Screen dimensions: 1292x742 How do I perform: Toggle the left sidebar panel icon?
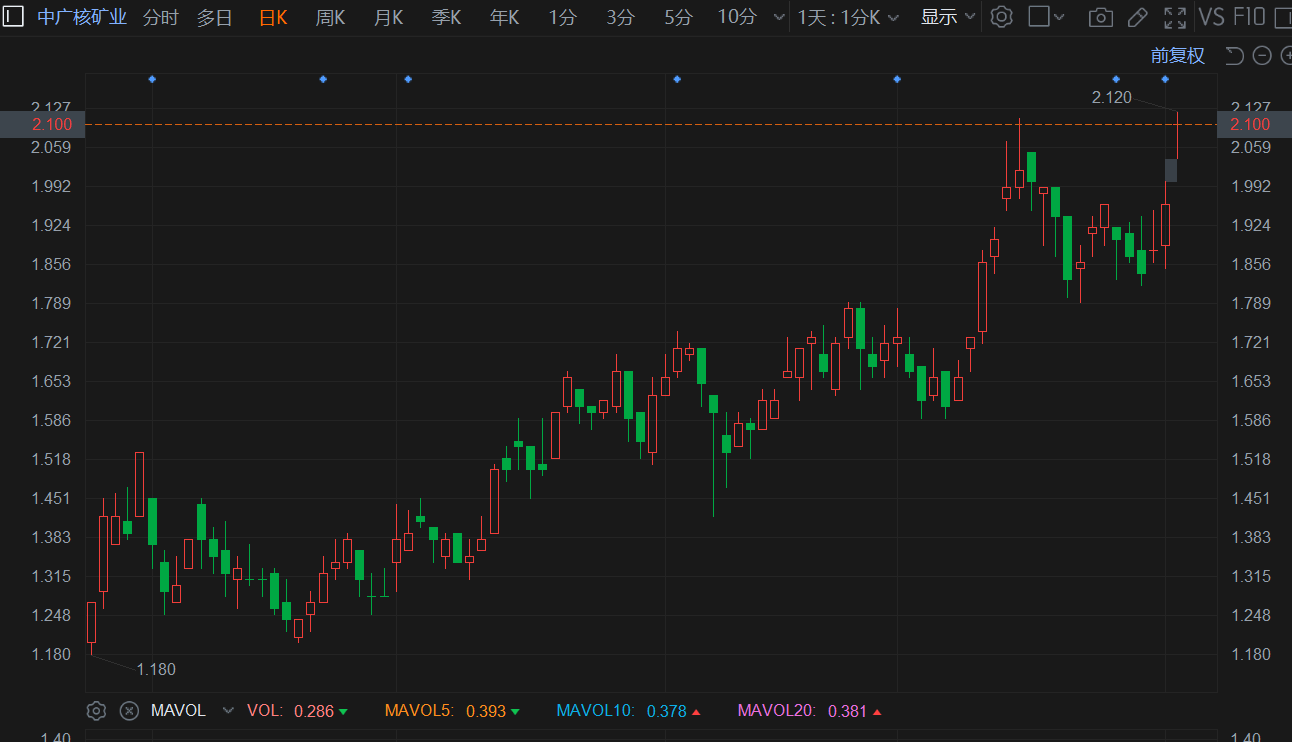pyautogui.click(x=13, y=16)
